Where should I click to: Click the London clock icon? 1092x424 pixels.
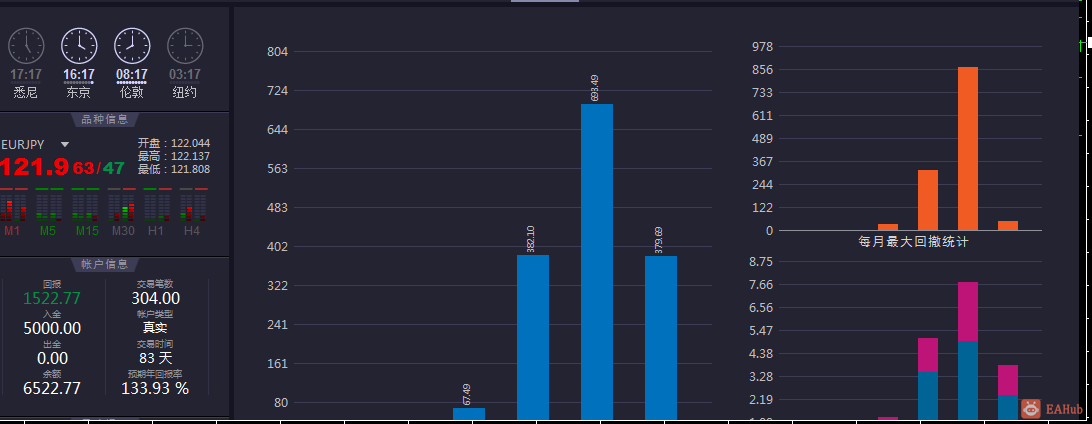tap(132, 46)
